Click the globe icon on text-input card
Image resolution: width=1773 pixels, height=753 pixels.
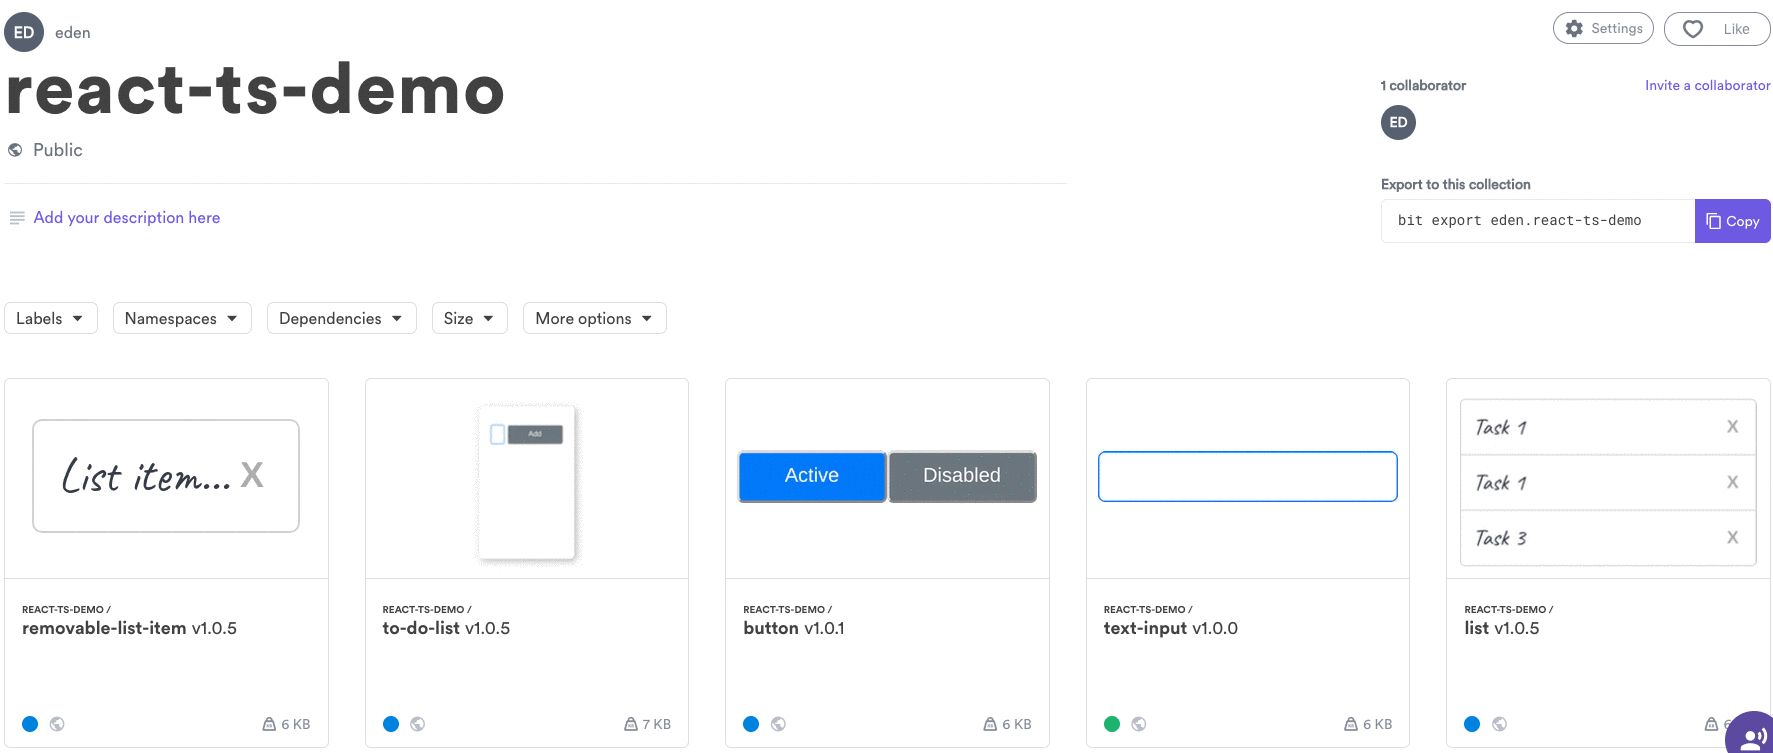coord(1139,724)
